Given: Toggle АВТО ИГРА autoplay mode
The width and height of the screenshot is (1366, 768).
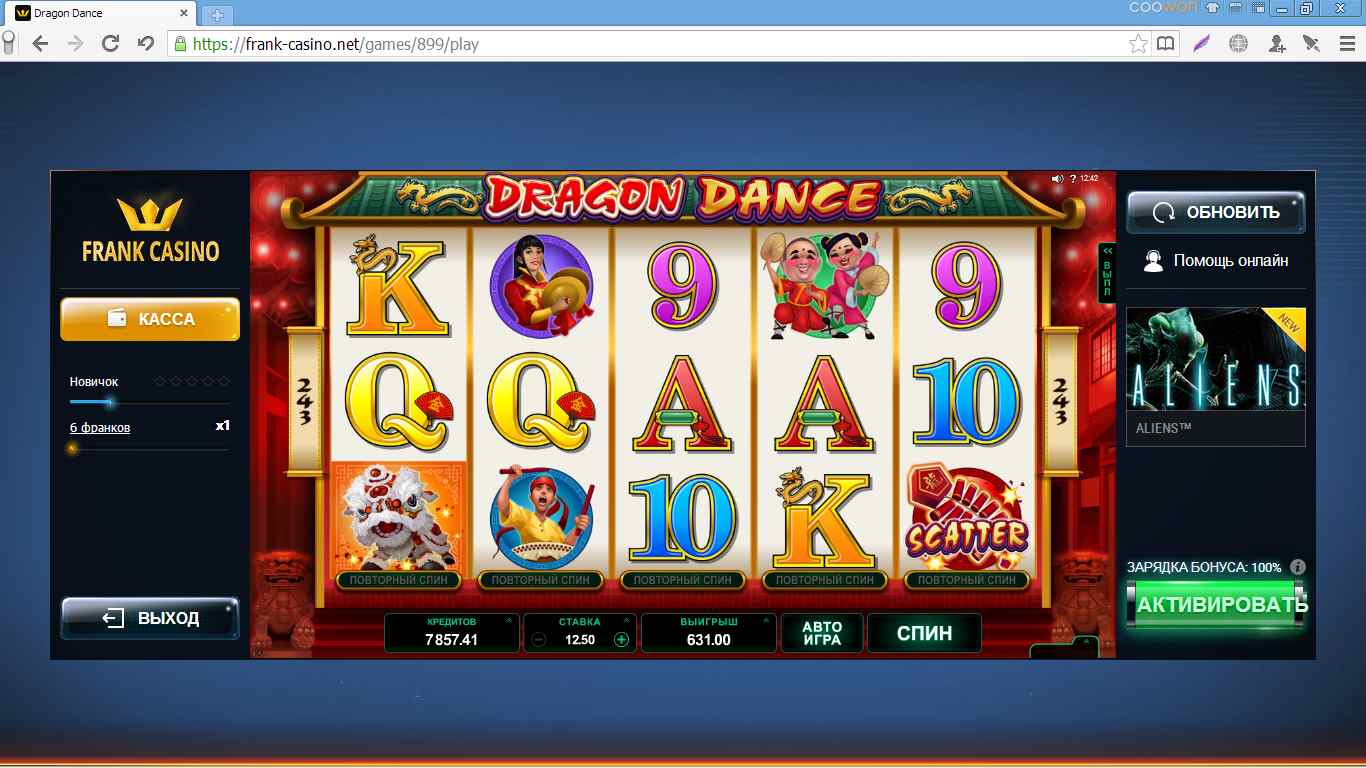Looking at the screenshot, I should pyautogui.click(x=822, y=633).
